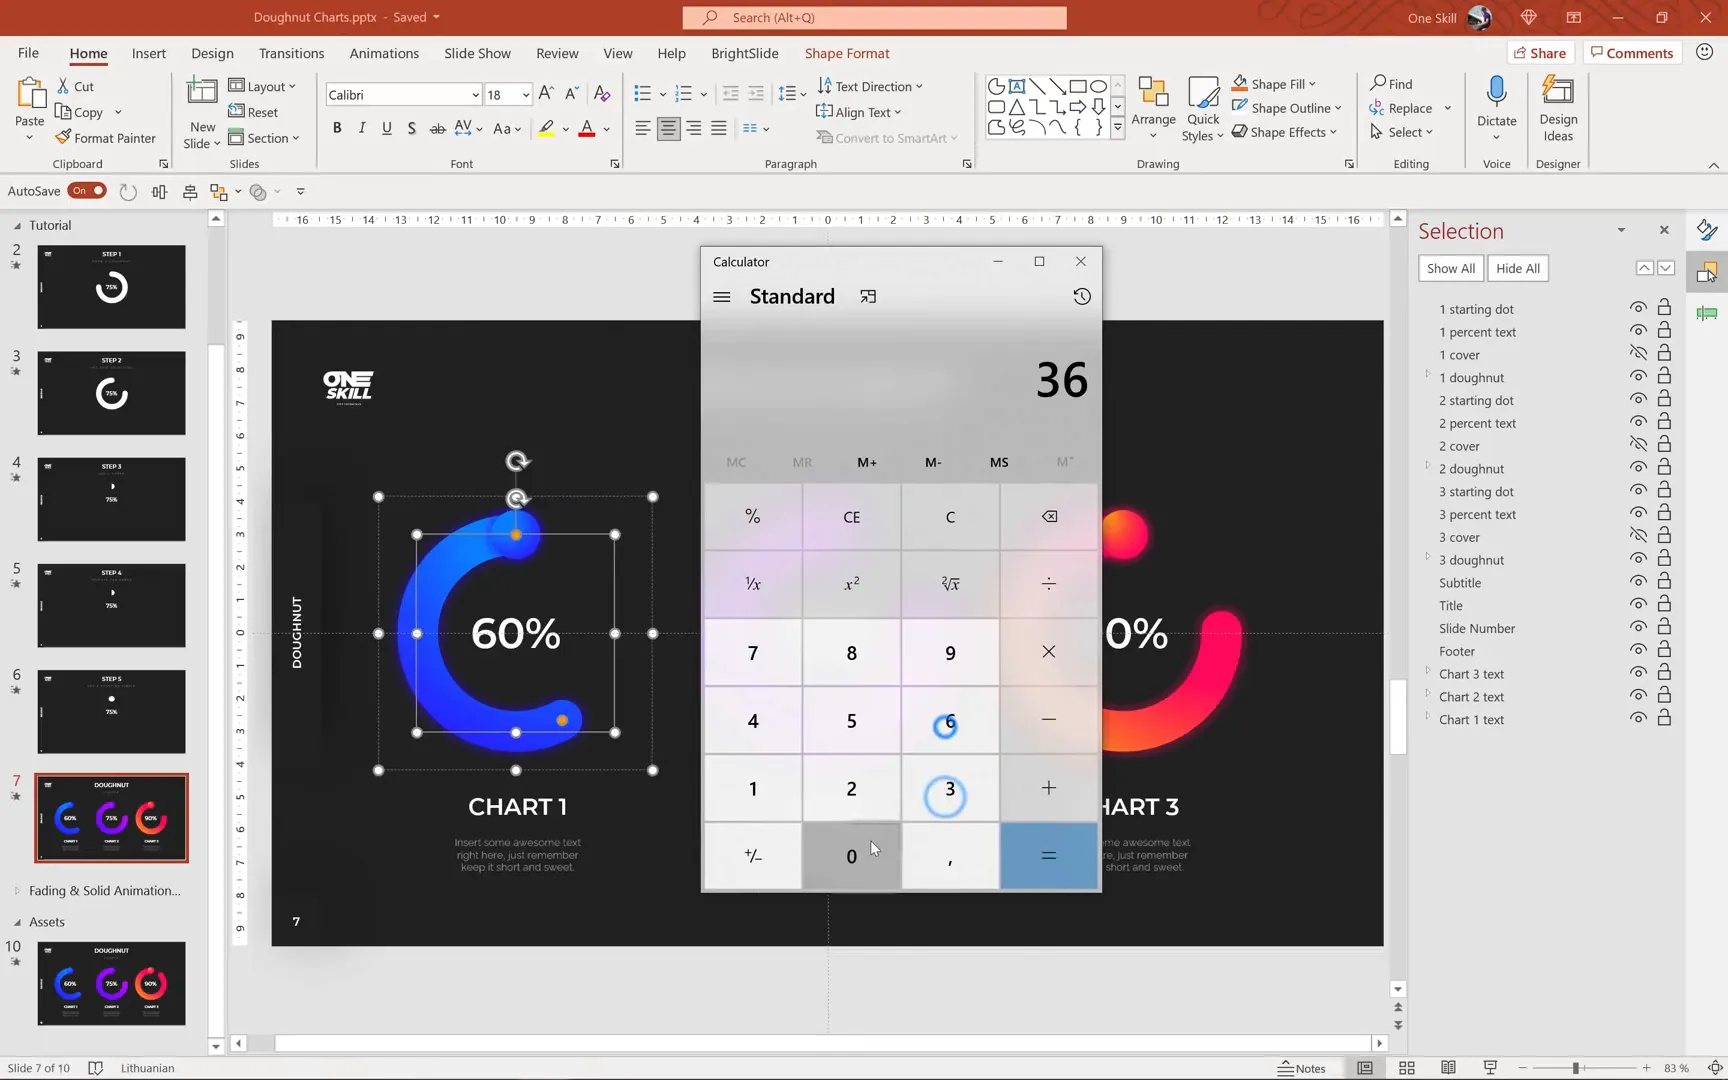Open Calculator's history panel icon

click(x=1081, y=296)
